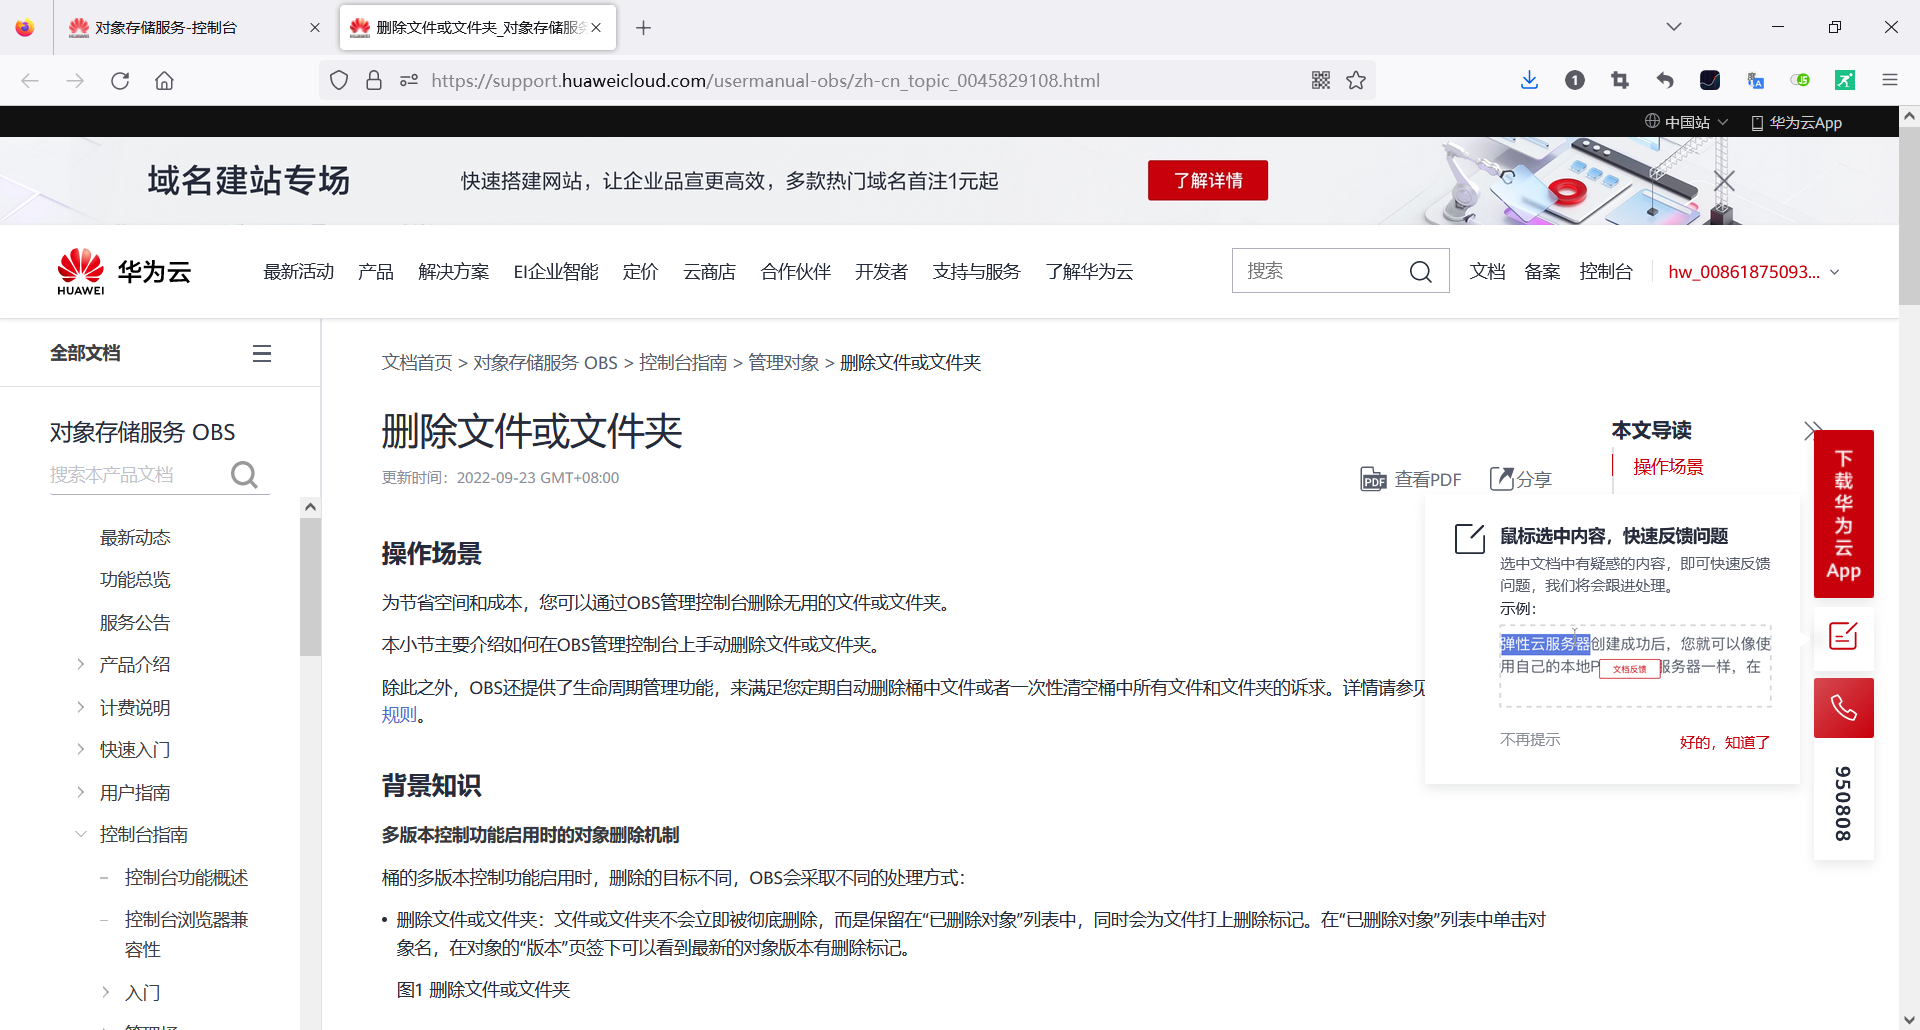The height and width of the screenshot is (1030, 1920).
Task: Click the Huawei Cloud logo
Action: coord(122,270)
